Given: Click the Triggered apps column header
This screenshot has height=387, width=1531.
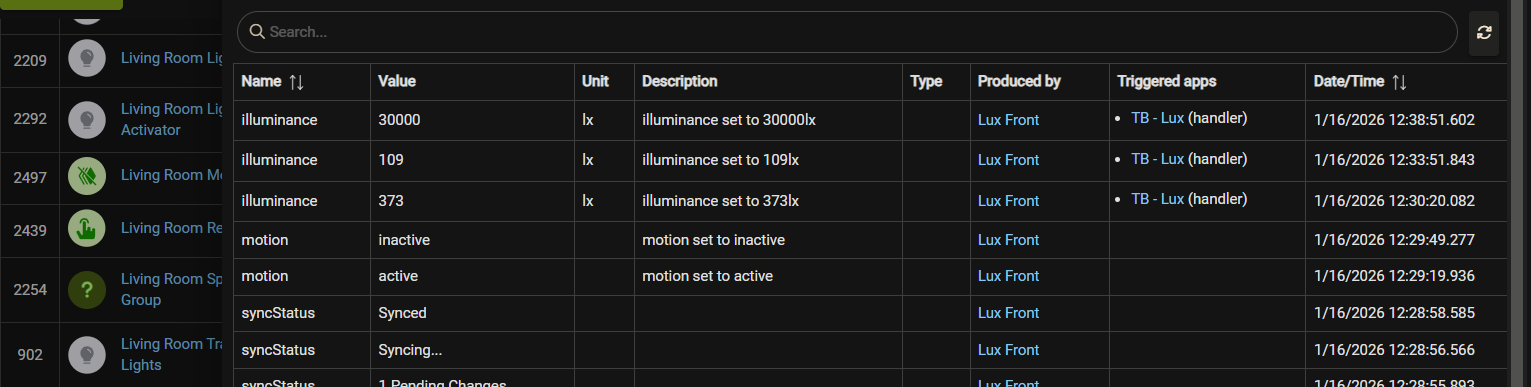Looking at the screenshot, I should (x=1167, y=82).
